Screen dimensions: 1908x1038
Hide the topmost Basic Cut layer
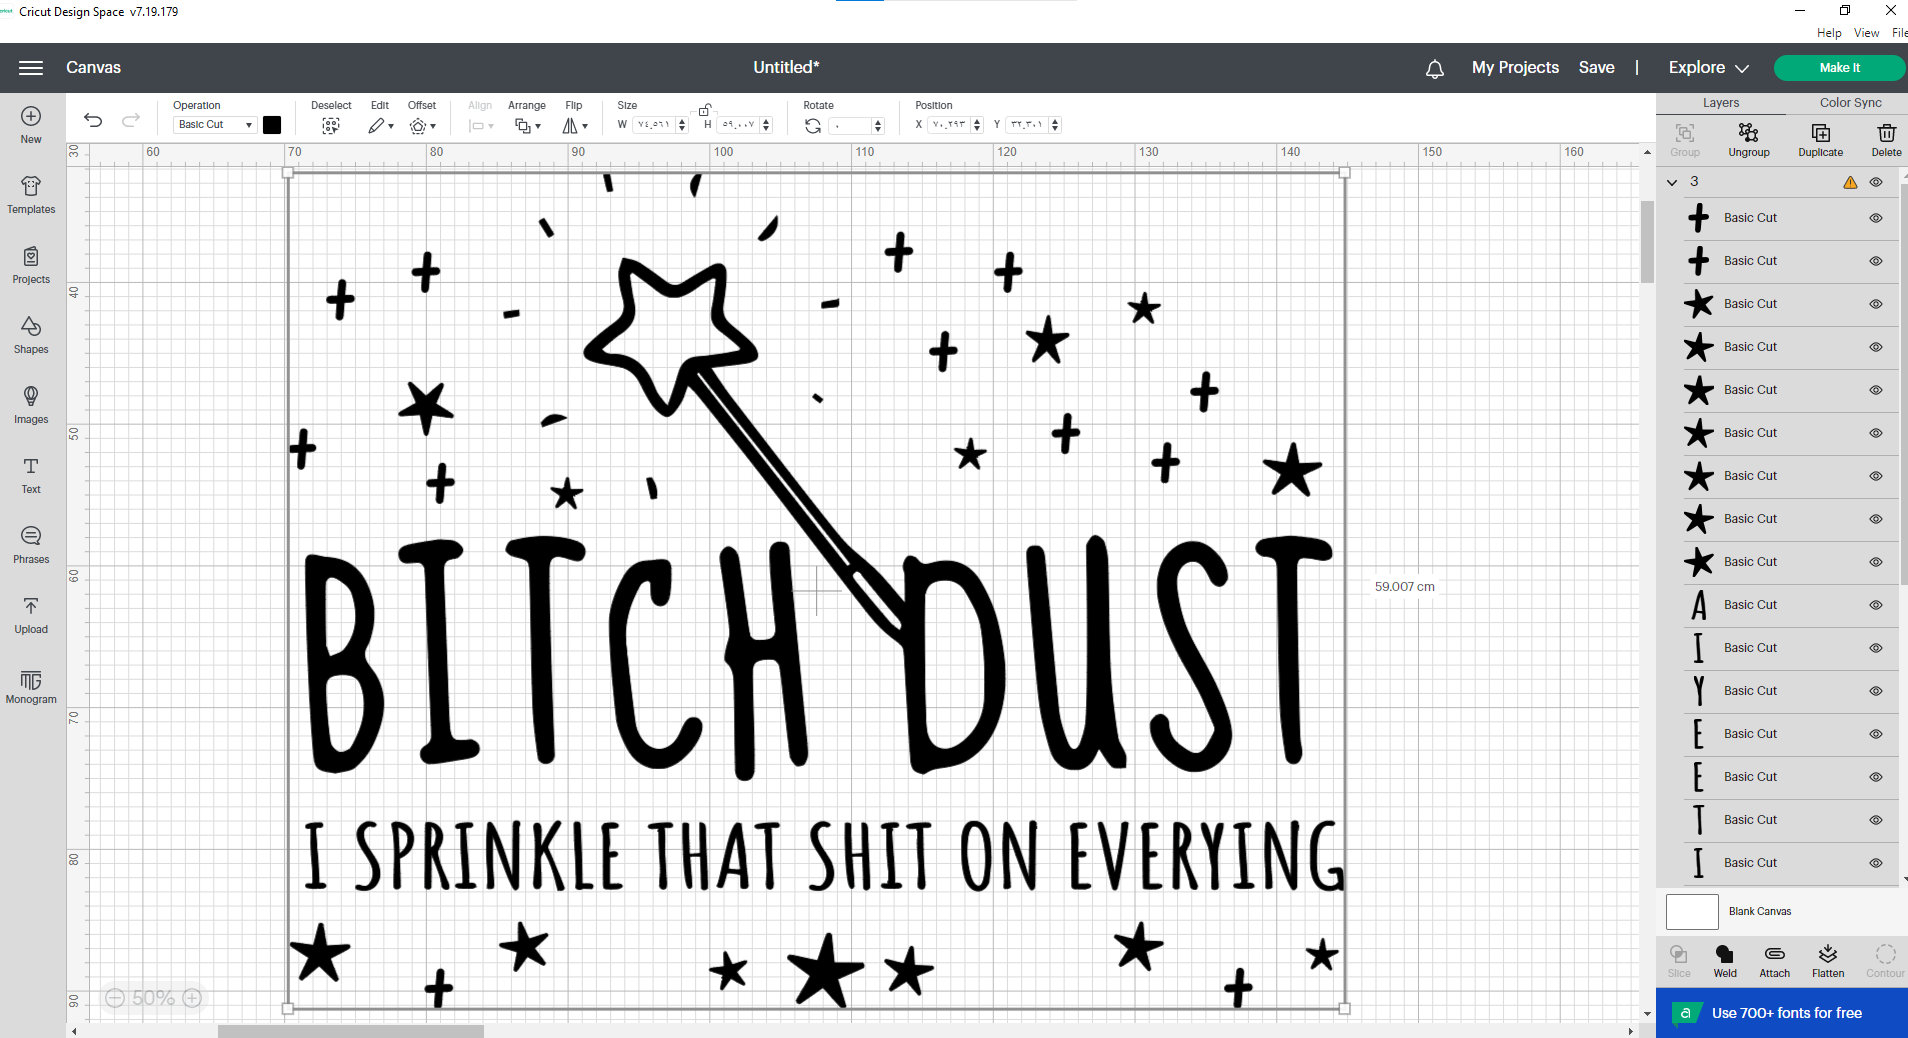[1875, 218]
